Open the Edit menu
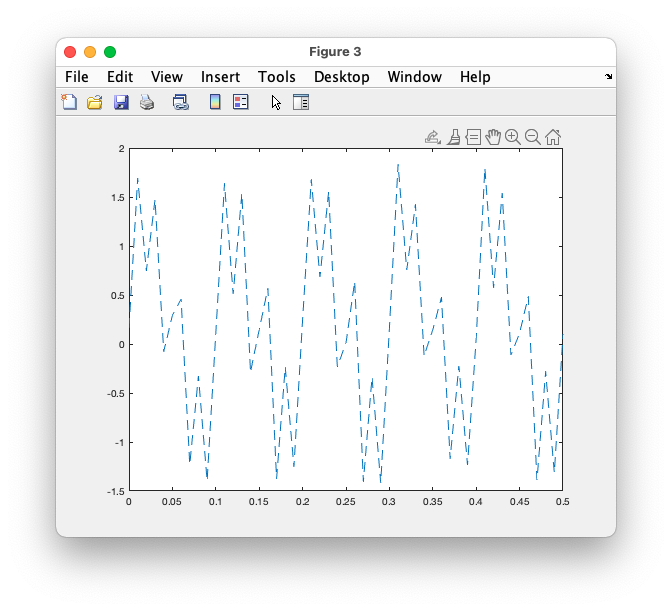This screenshot has width=672, height=611. click(x=120, y=77)
